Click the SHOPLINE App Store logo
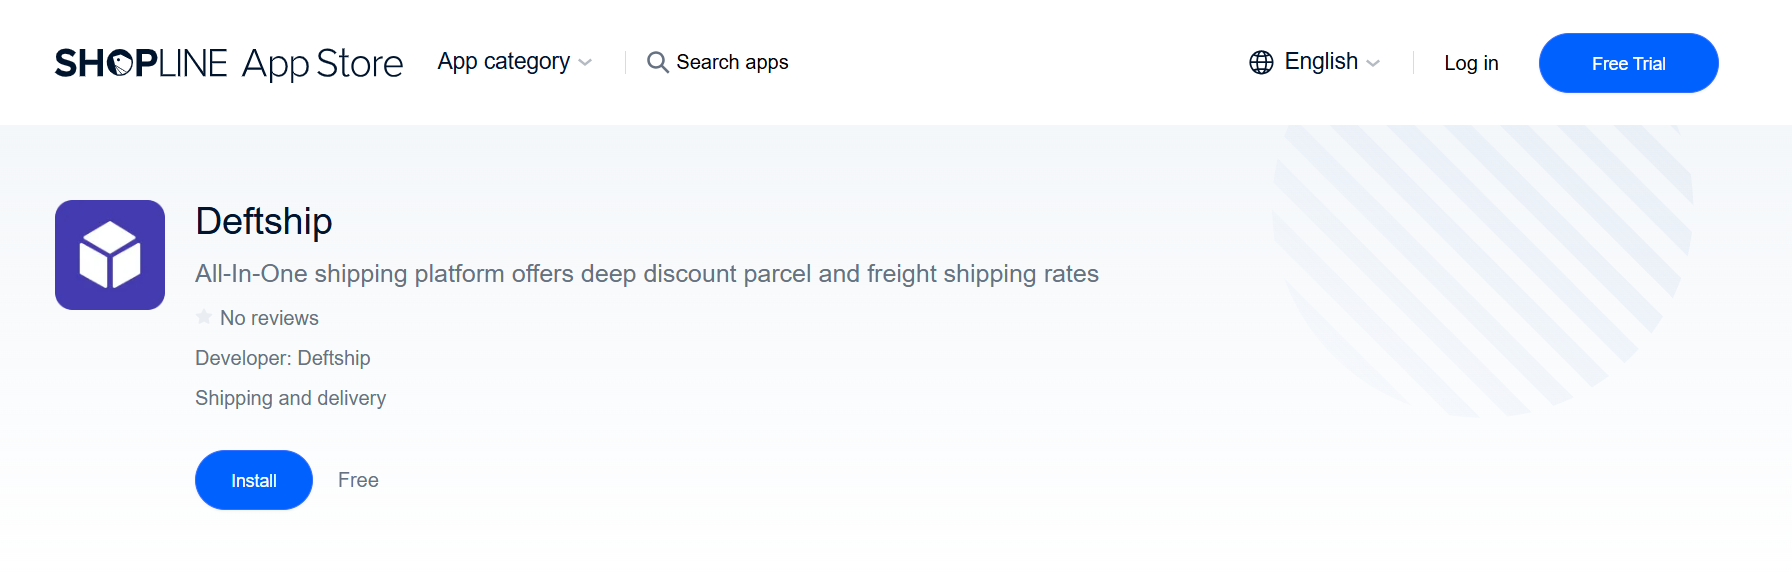 tap(229, 63)
